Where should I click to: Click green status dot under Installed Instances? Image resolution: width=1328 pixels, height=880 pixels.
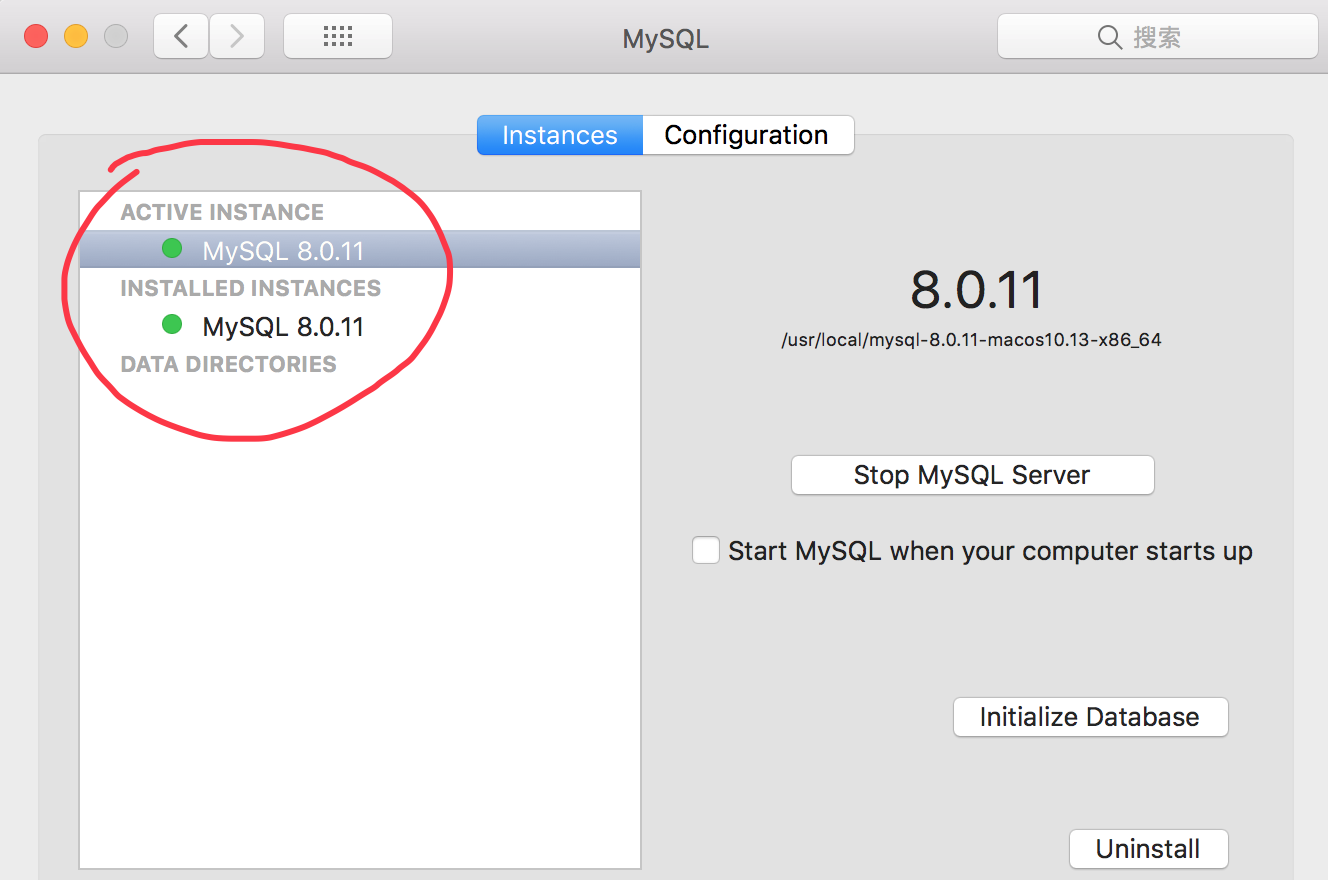coord(172,324)
